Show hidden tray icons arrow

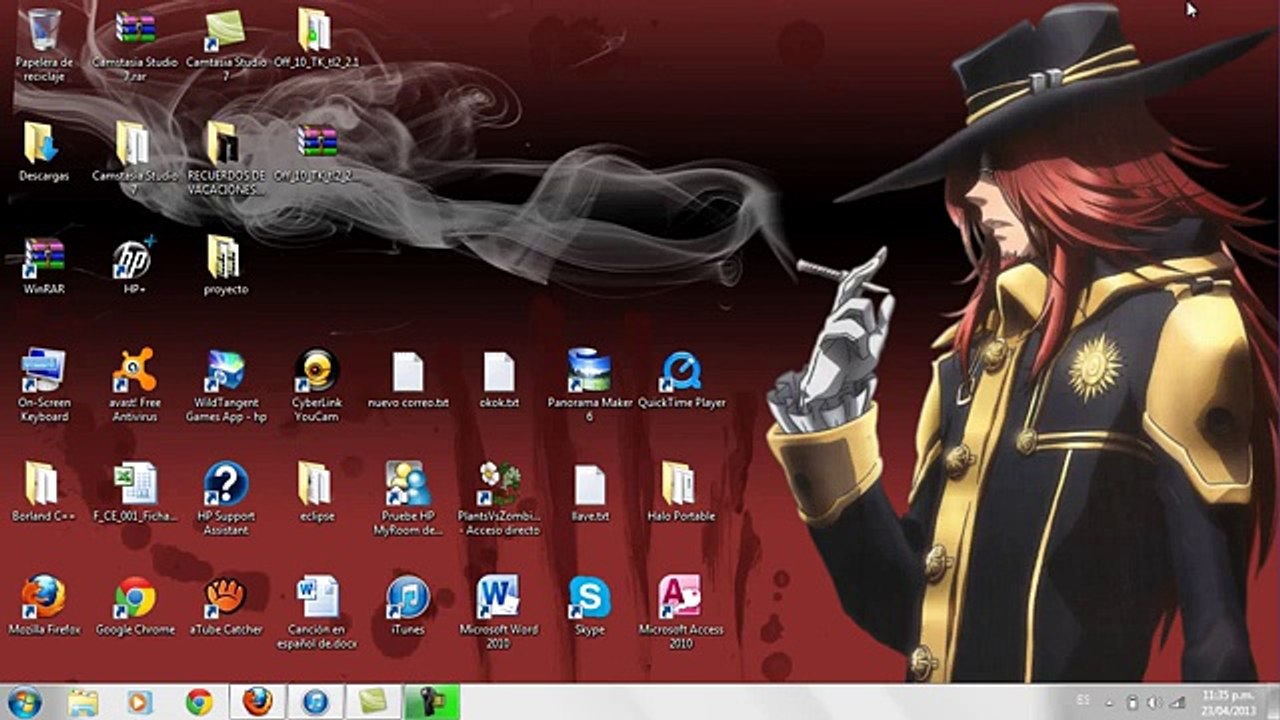[1109, 702]
